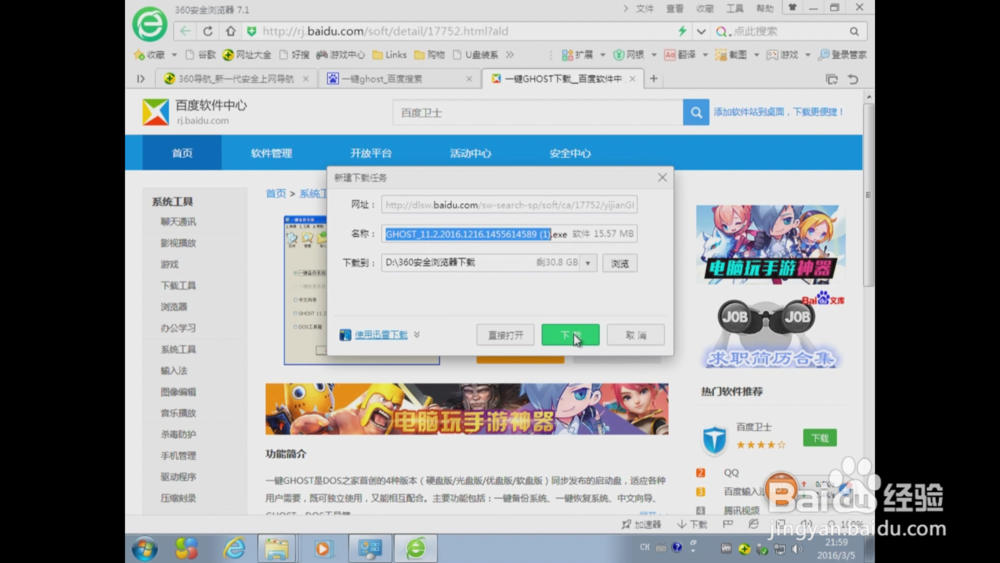
Task: Switch to the 360导航 tab
Action: click(236, 78)
